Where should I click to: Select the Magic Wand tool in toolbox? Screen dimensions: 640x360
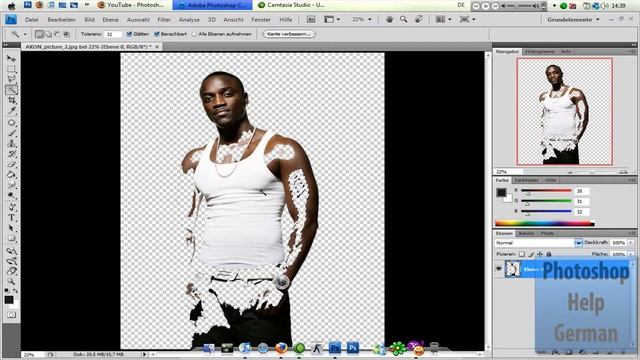[x=11, y=90]
